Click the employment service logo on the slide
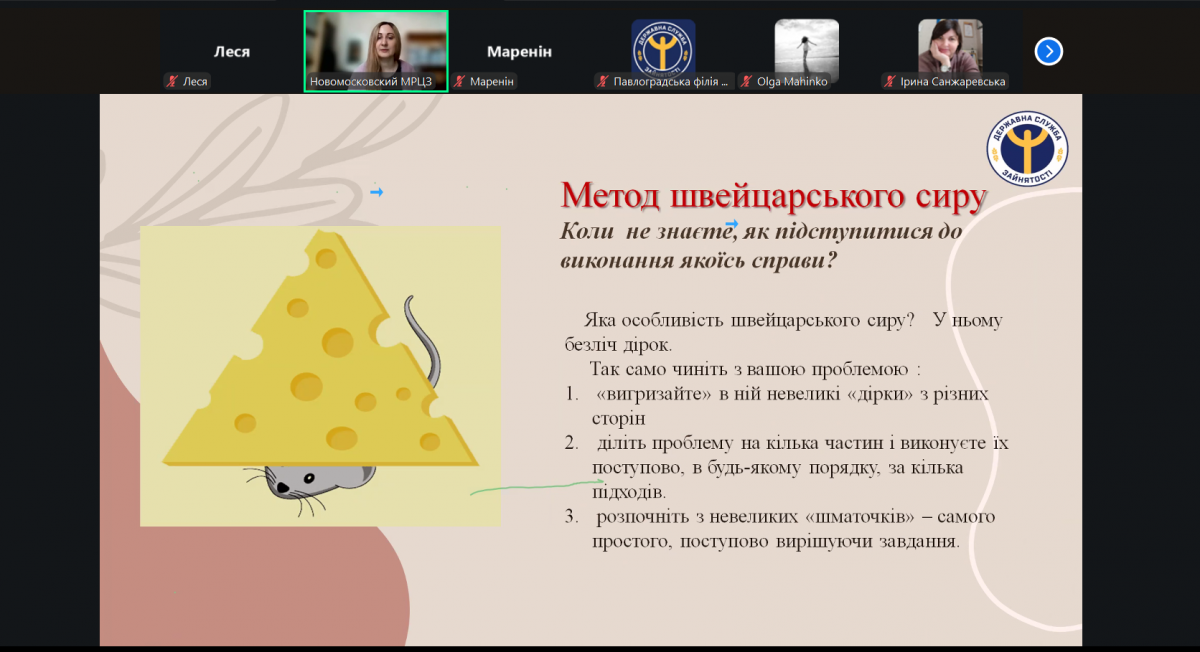 1027,148
